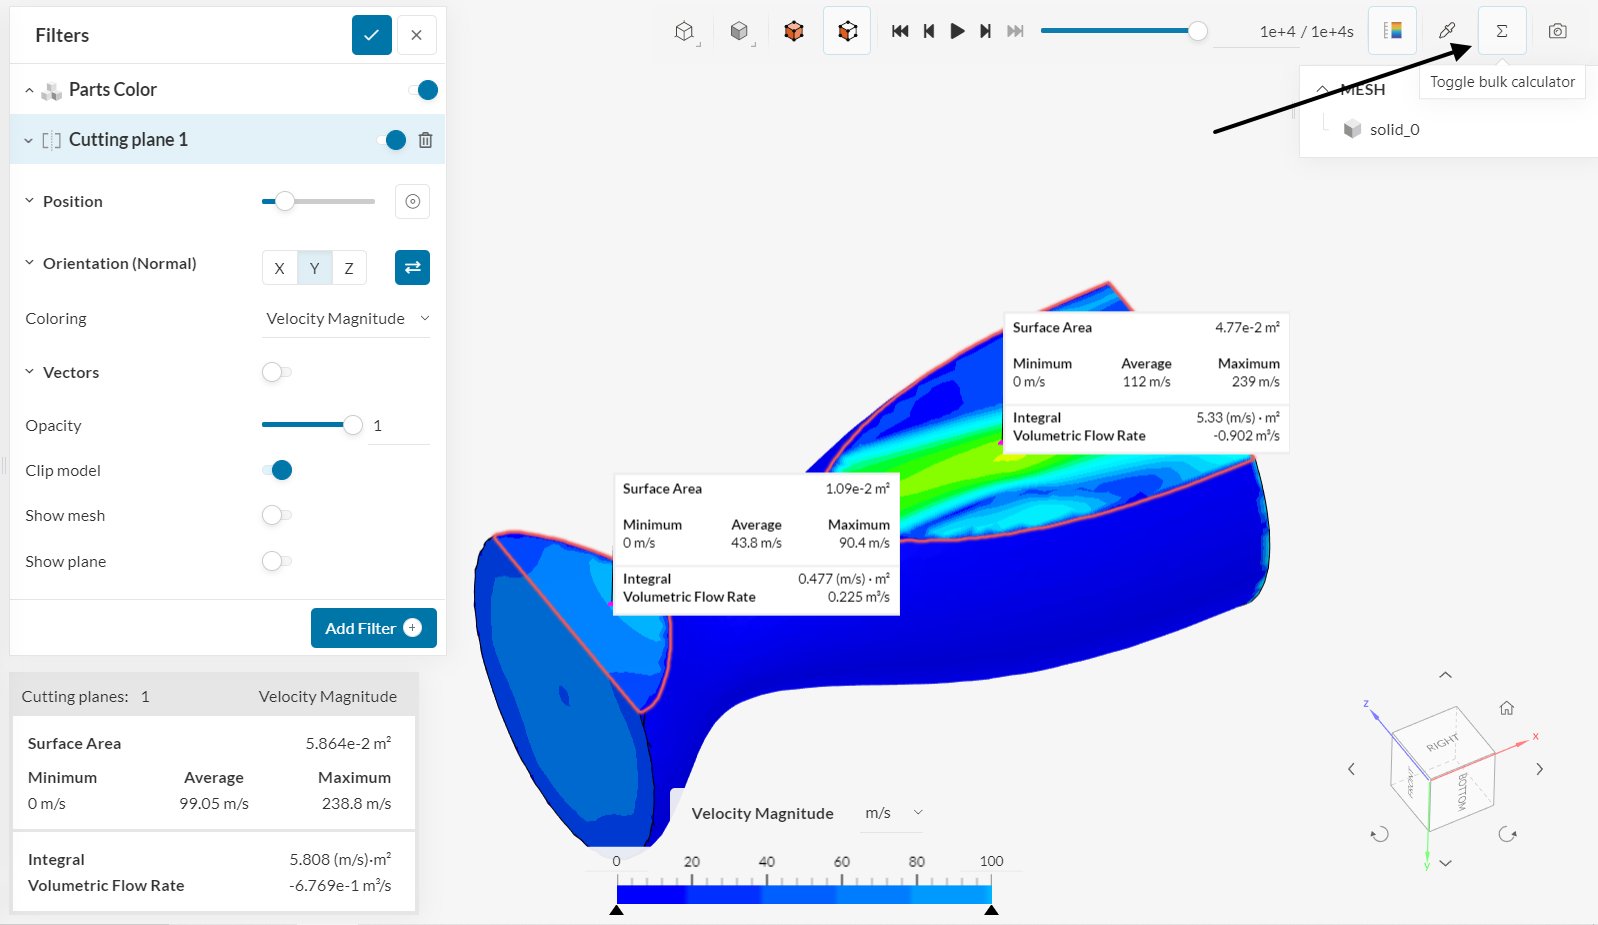The height and width of the screenshot is (925, 1598).
Task: Play the results animation
Action: 957,31
